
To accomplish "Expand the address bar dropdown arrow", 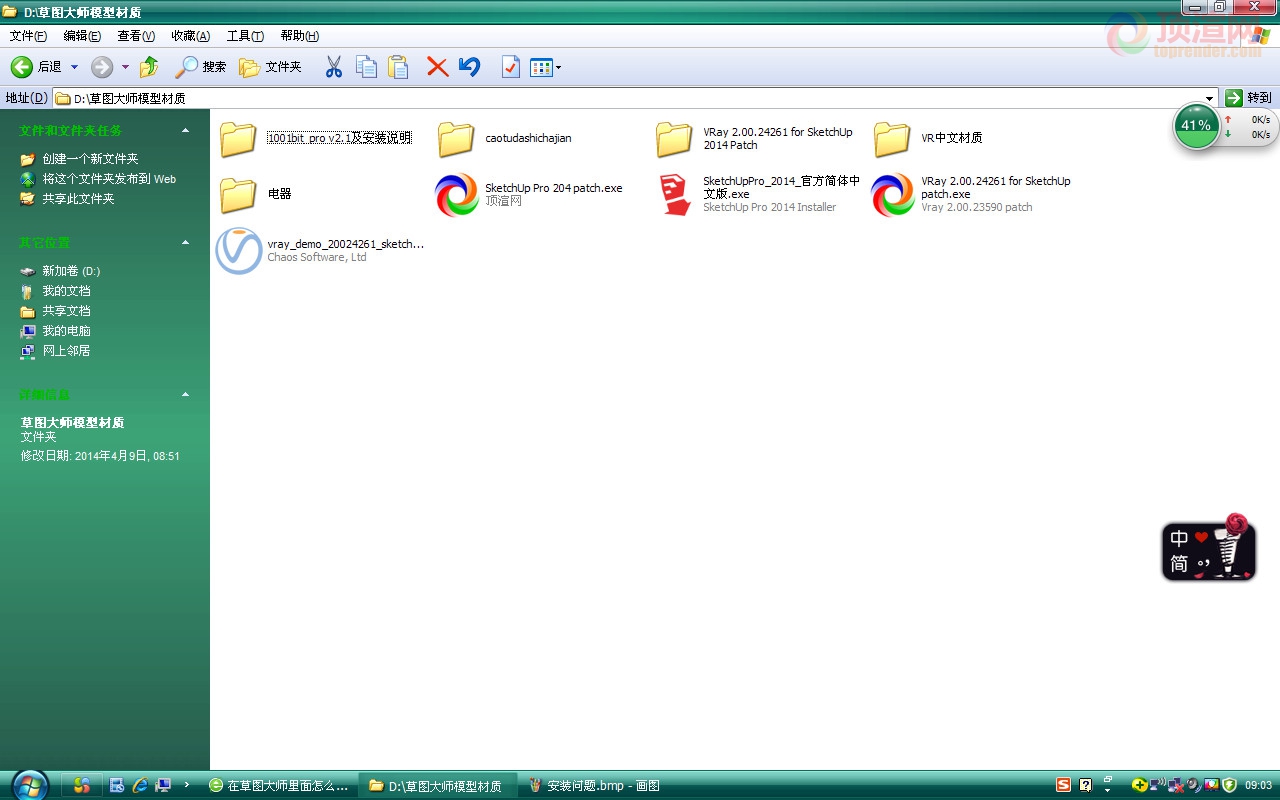I will tap(1210, 98).
